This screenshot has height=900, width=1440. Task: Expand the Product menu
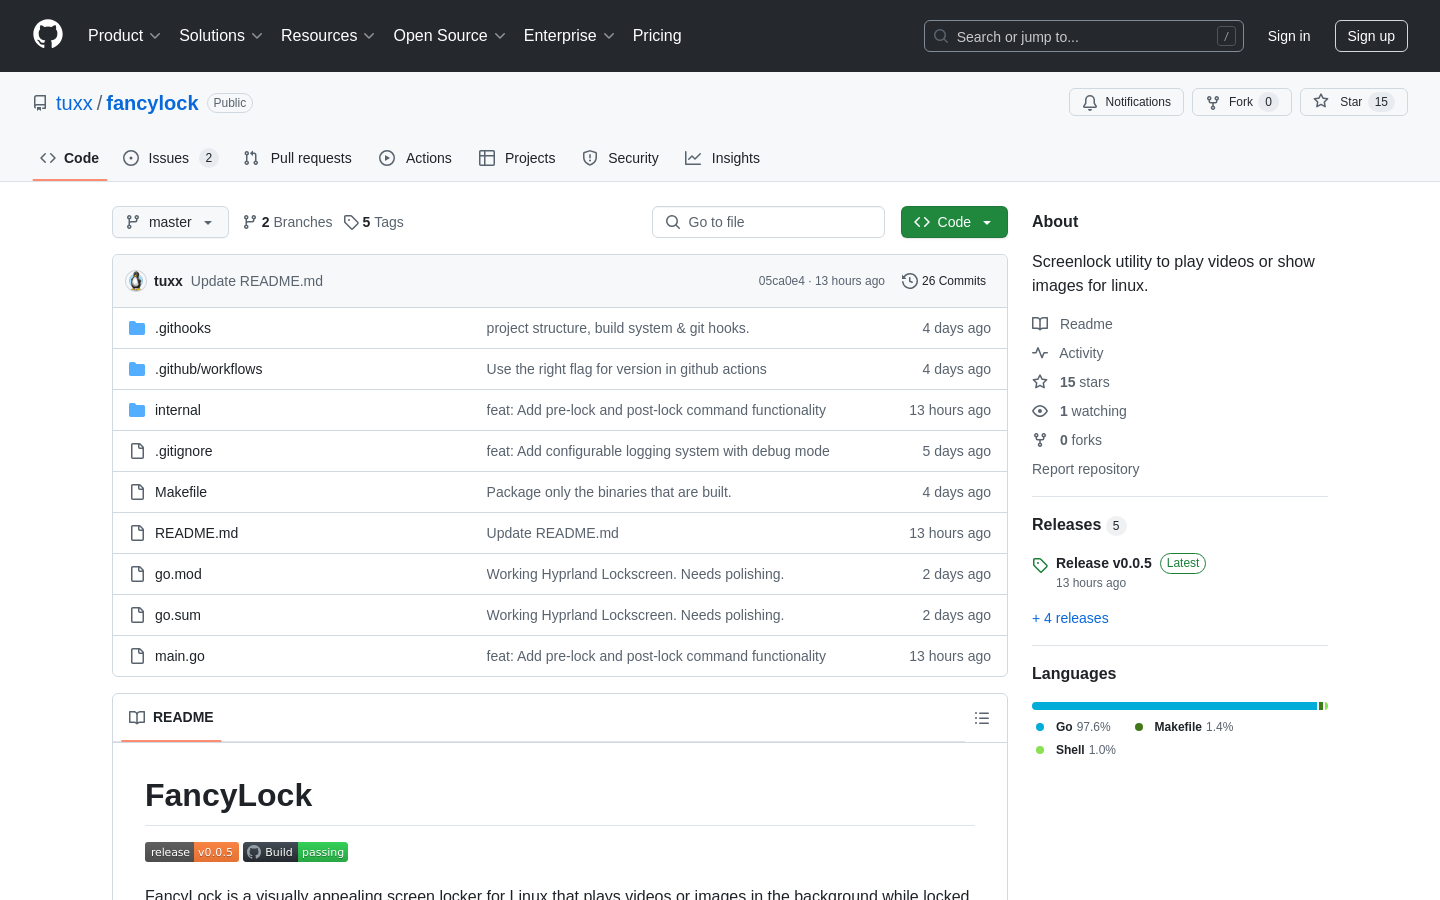point(124,36)
